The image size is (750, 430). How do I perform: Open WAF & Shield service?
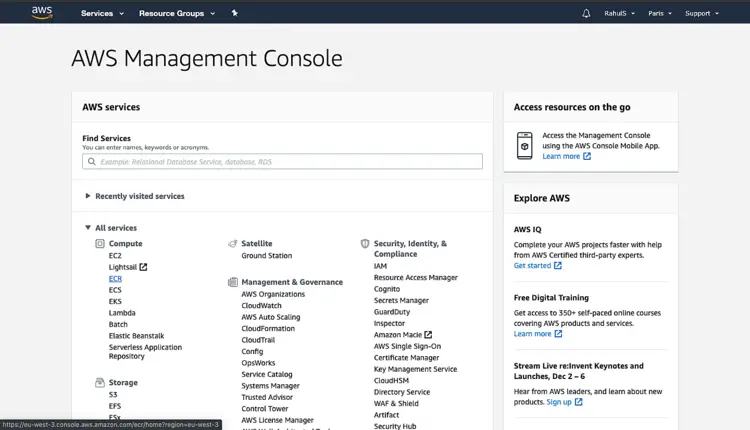click(x=396, y=404)
